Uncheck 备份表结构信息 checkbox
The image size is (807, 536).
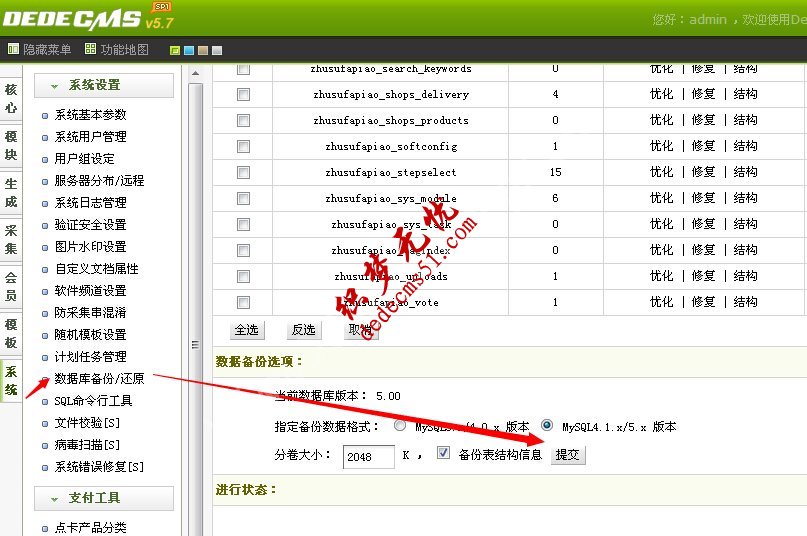[x=443, y=453]
